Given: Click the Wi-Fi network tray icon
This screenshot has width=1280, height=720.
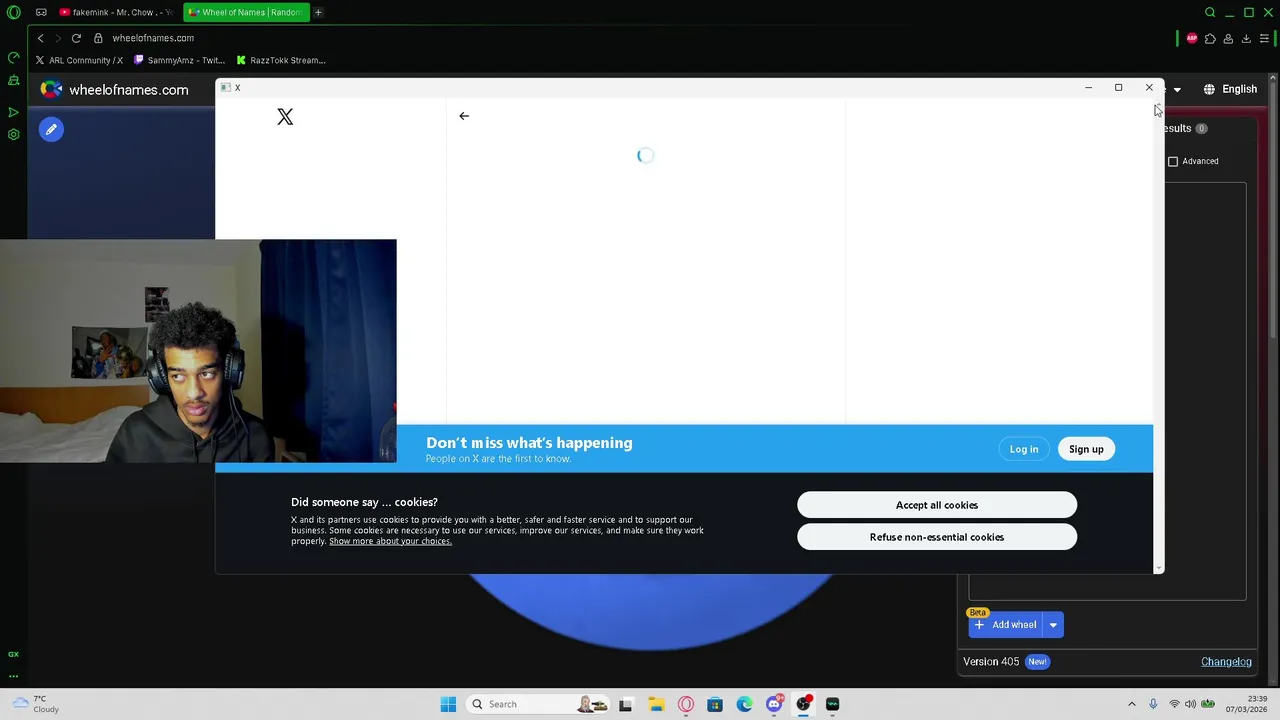Looking at the screenshot, I should tap(1175, 704).
